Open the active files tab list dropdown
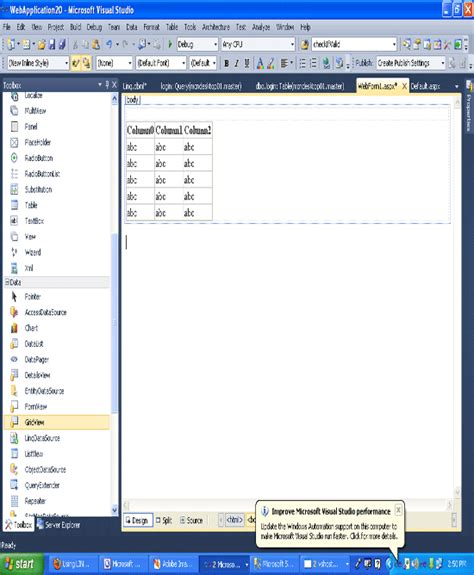Screen dimensions: 474x575 [456, 87]
